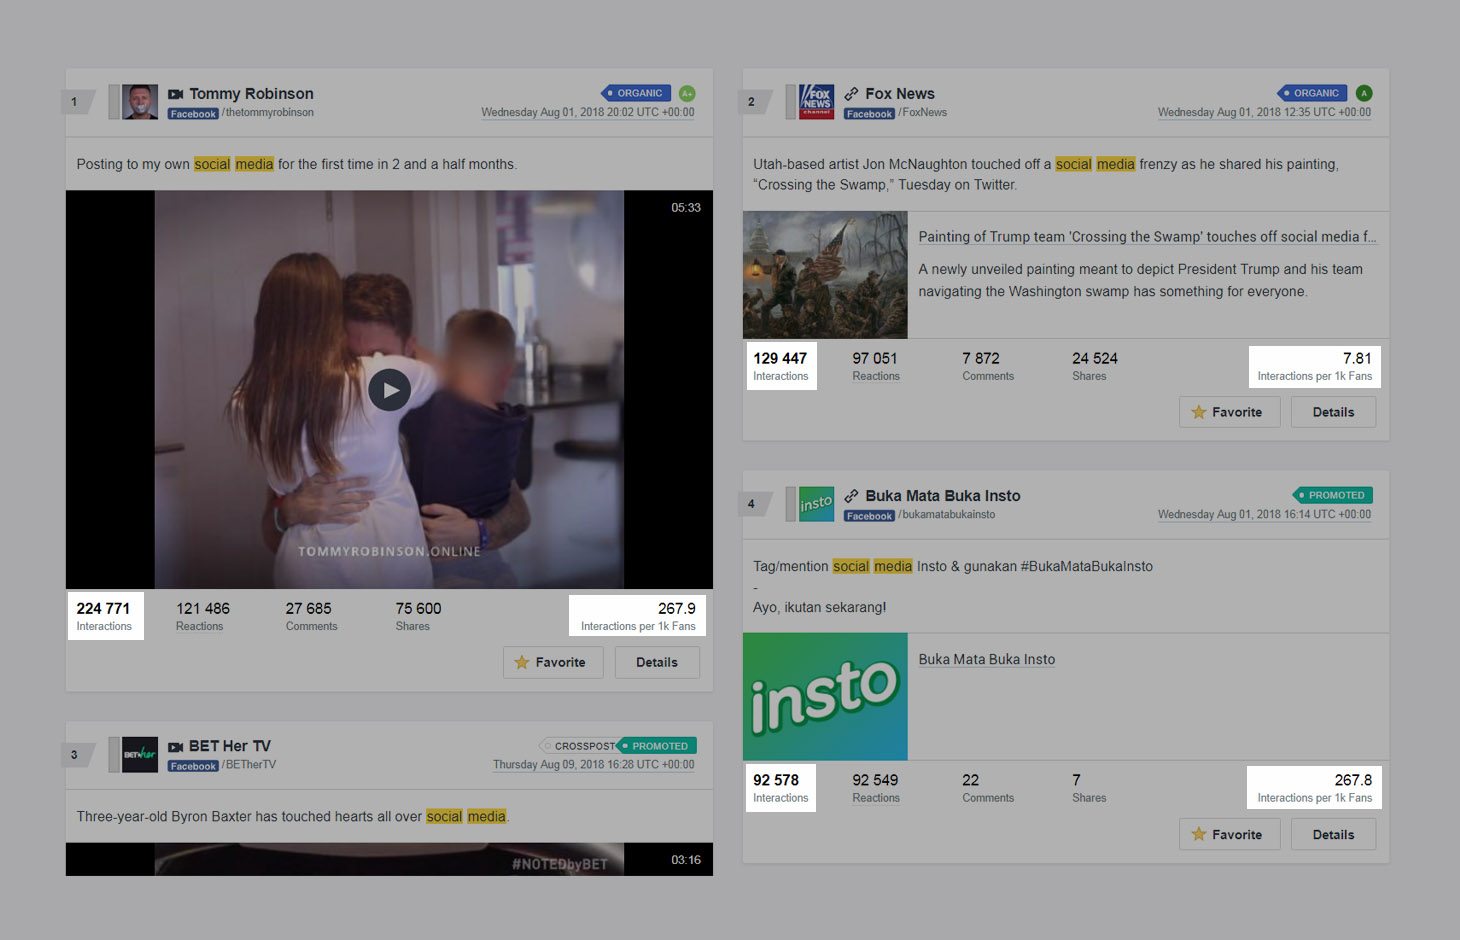Image resolution: width=1460 pixels, height=940 pixels.
Task: Click Tommy Robinson's profile avatar
Action: coord(139,102)
